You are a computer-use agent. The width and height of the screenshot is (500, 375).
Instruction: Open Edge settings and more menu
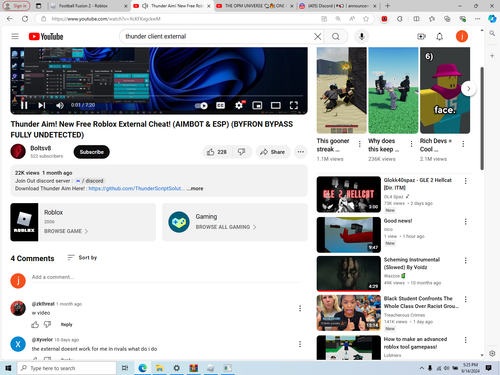click(478, 19)
